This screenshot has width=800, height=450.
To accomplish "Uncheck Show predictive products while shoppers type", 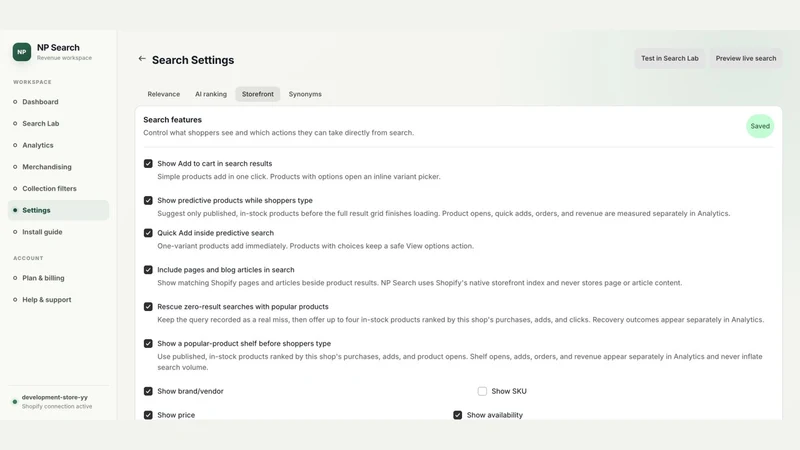I will 148,201.
